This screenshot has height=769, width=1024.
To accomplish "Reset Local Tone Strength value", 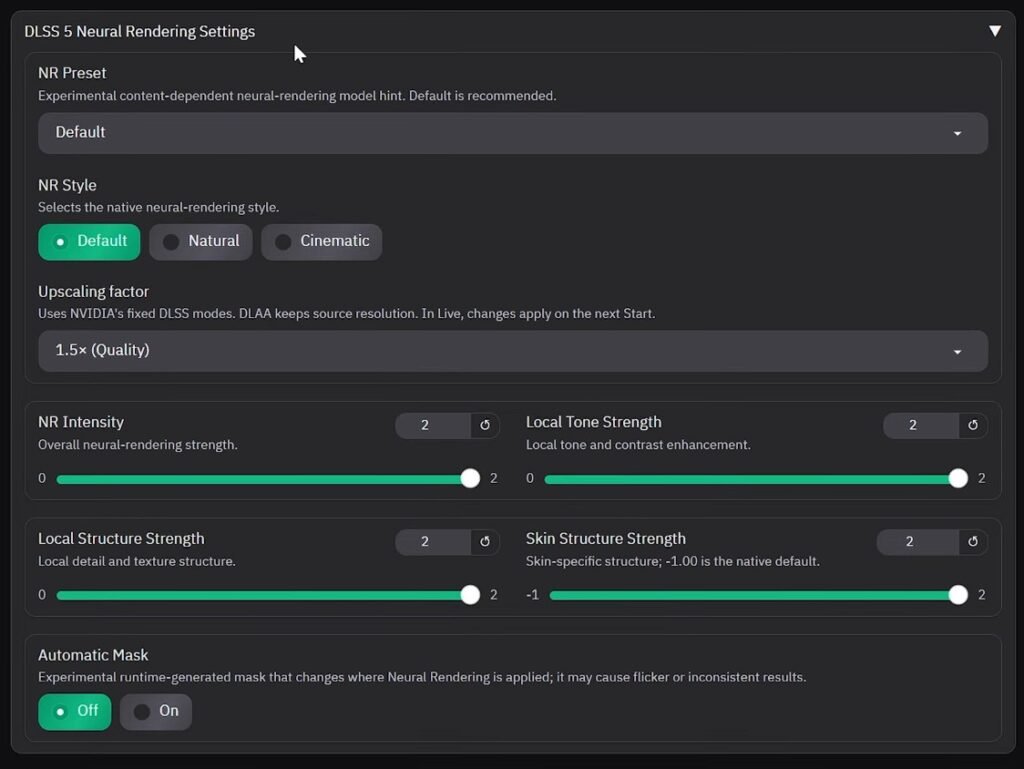I will 972,425.
